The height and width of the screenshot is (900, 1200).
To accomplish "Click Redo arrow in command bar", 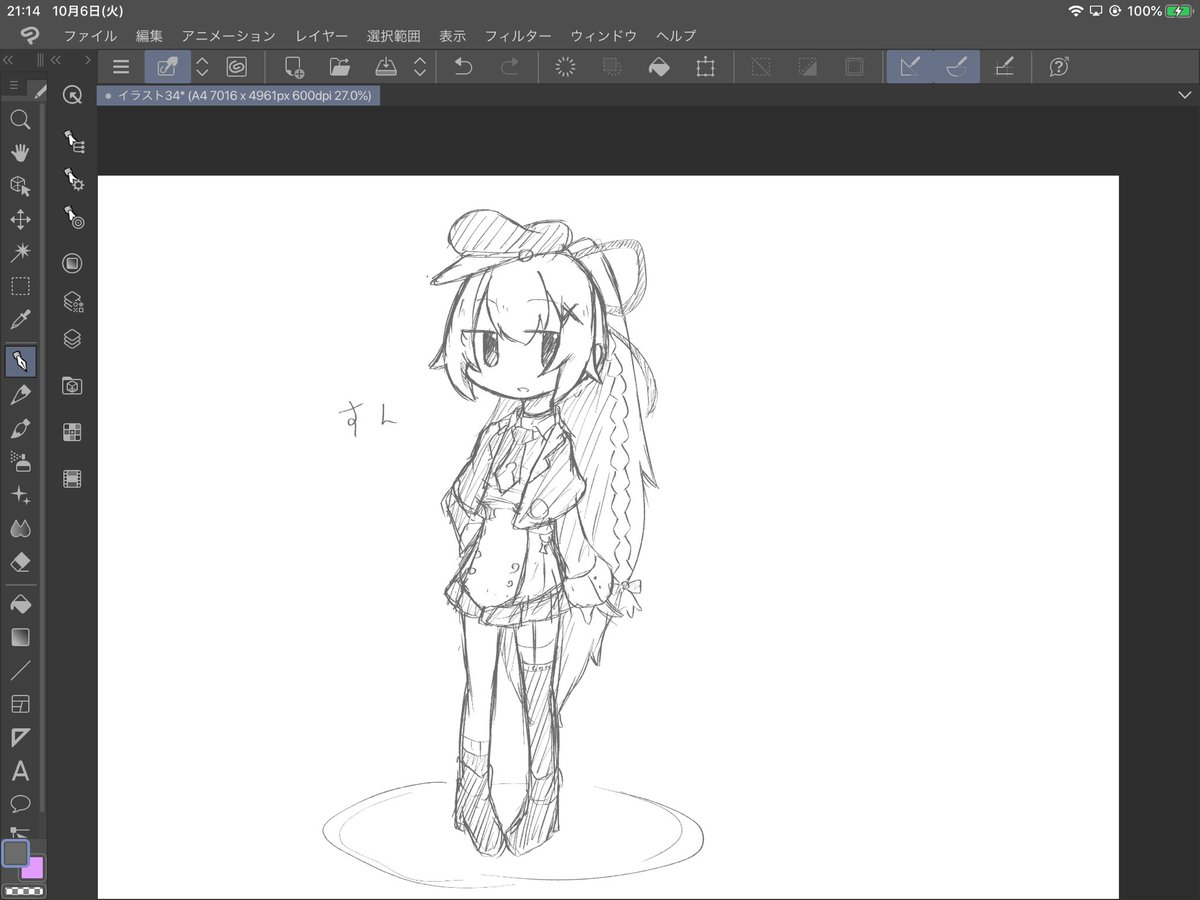I will pyautogui.click(x=509, y=67).
